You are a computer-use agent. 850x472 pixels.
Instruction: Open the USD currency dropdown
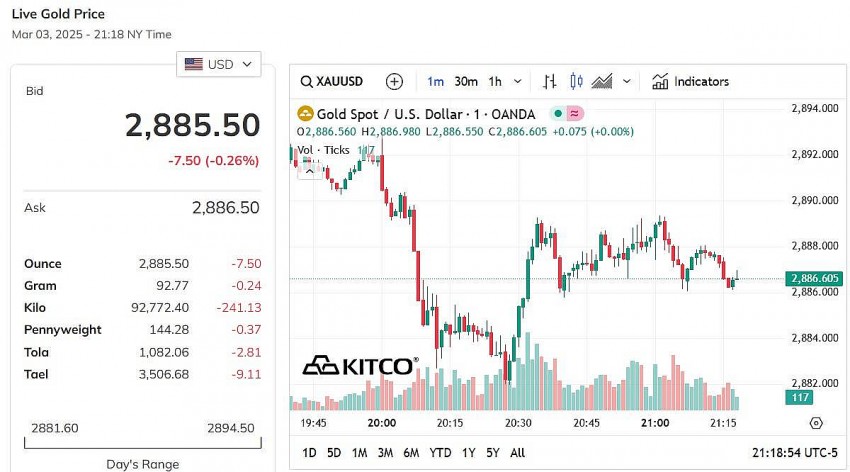(x=219, y=64)
